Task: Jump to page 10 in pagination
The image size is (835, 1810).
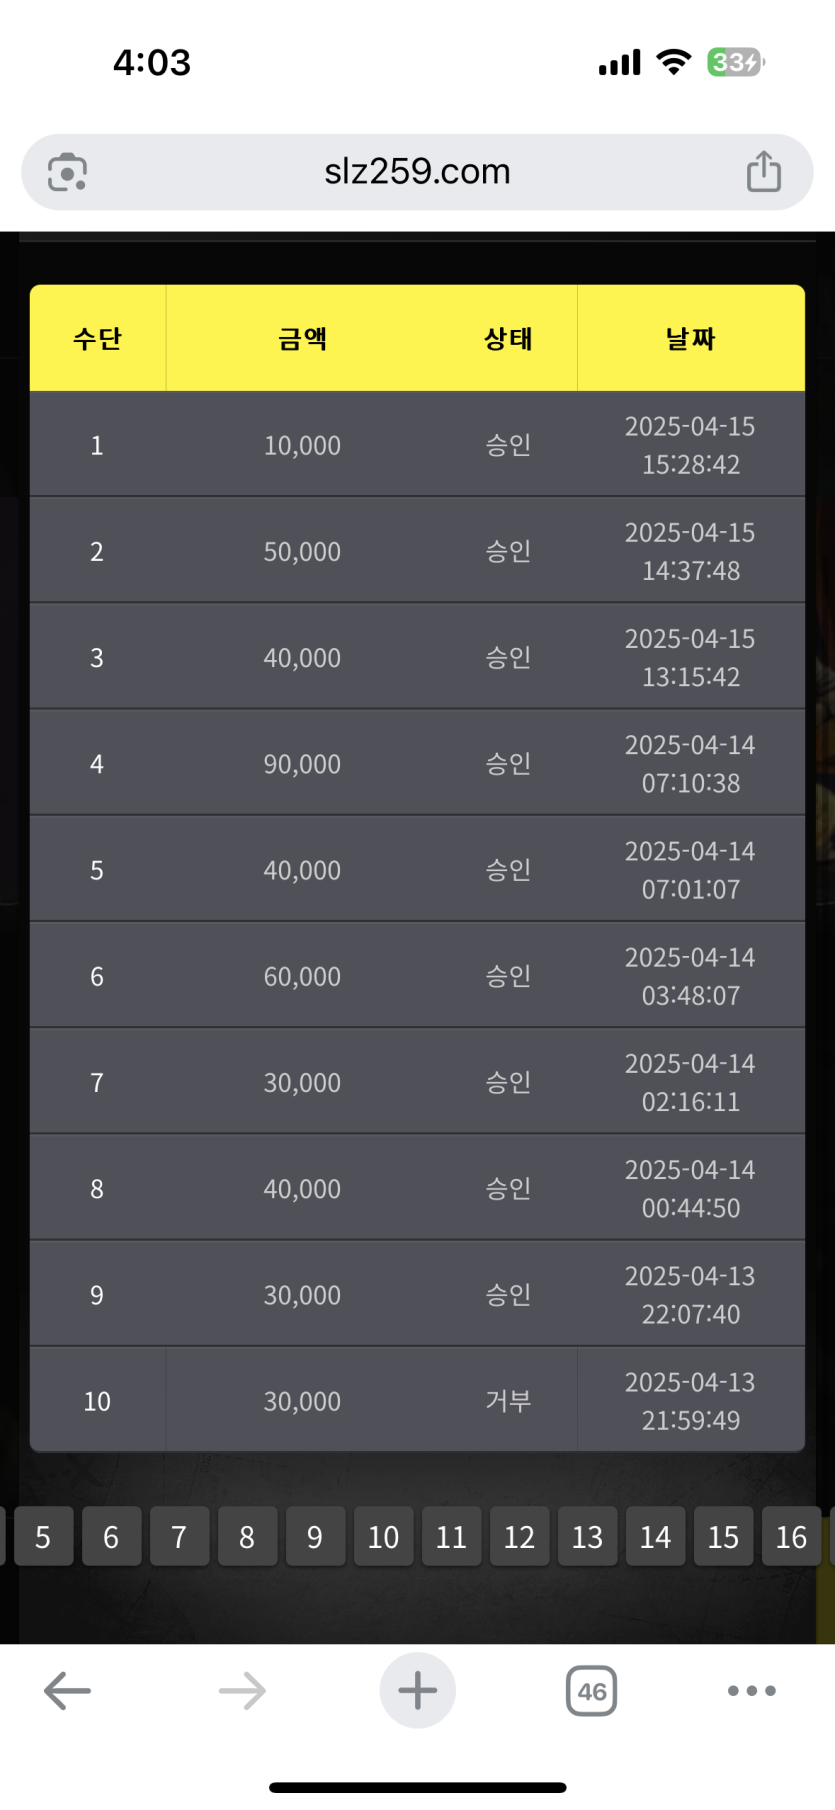Action: click(383, 1536)
